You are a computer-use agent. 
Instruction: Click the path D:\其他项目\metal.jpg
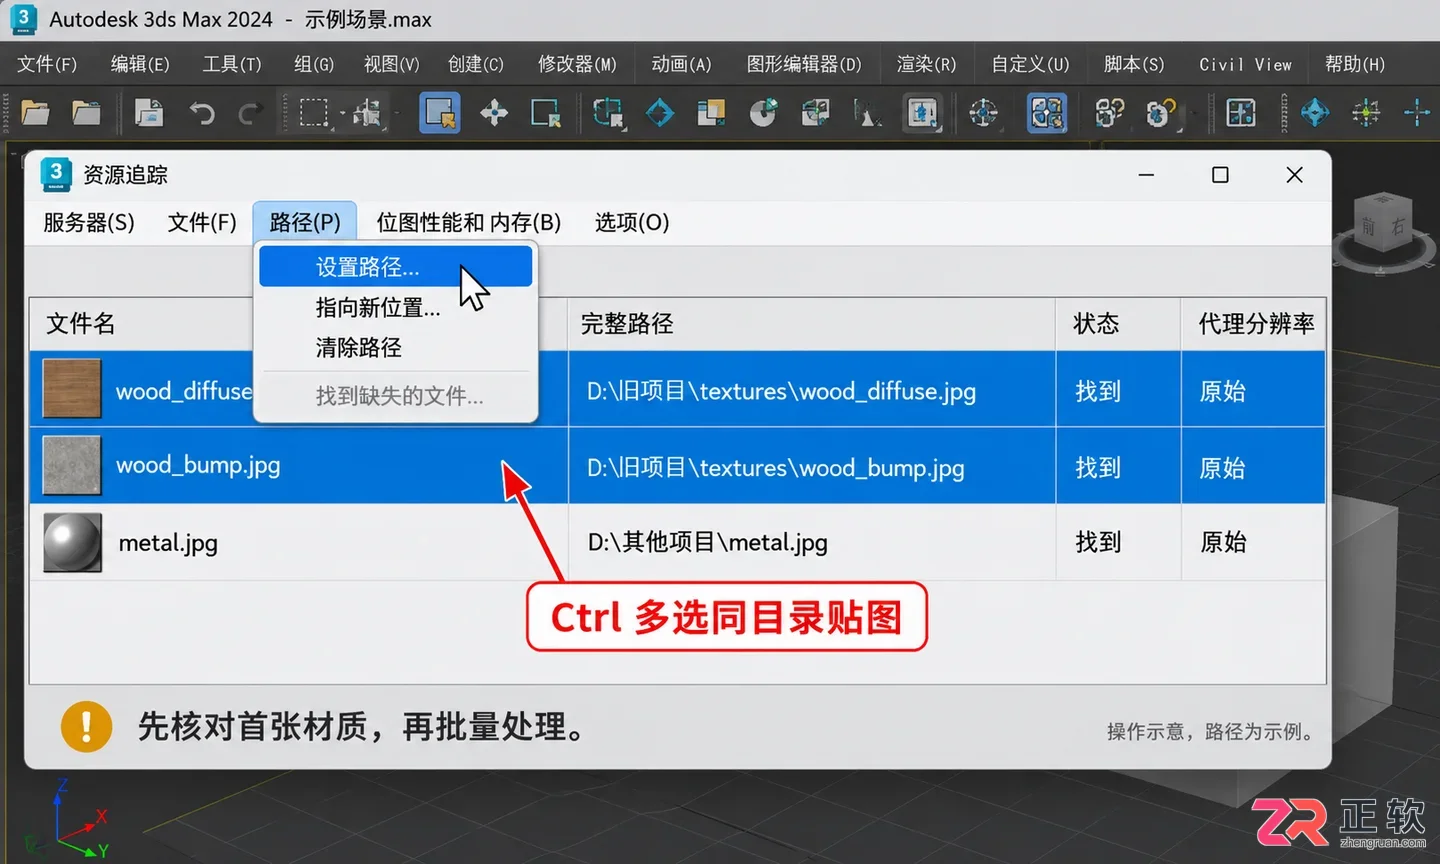[708, 543]
